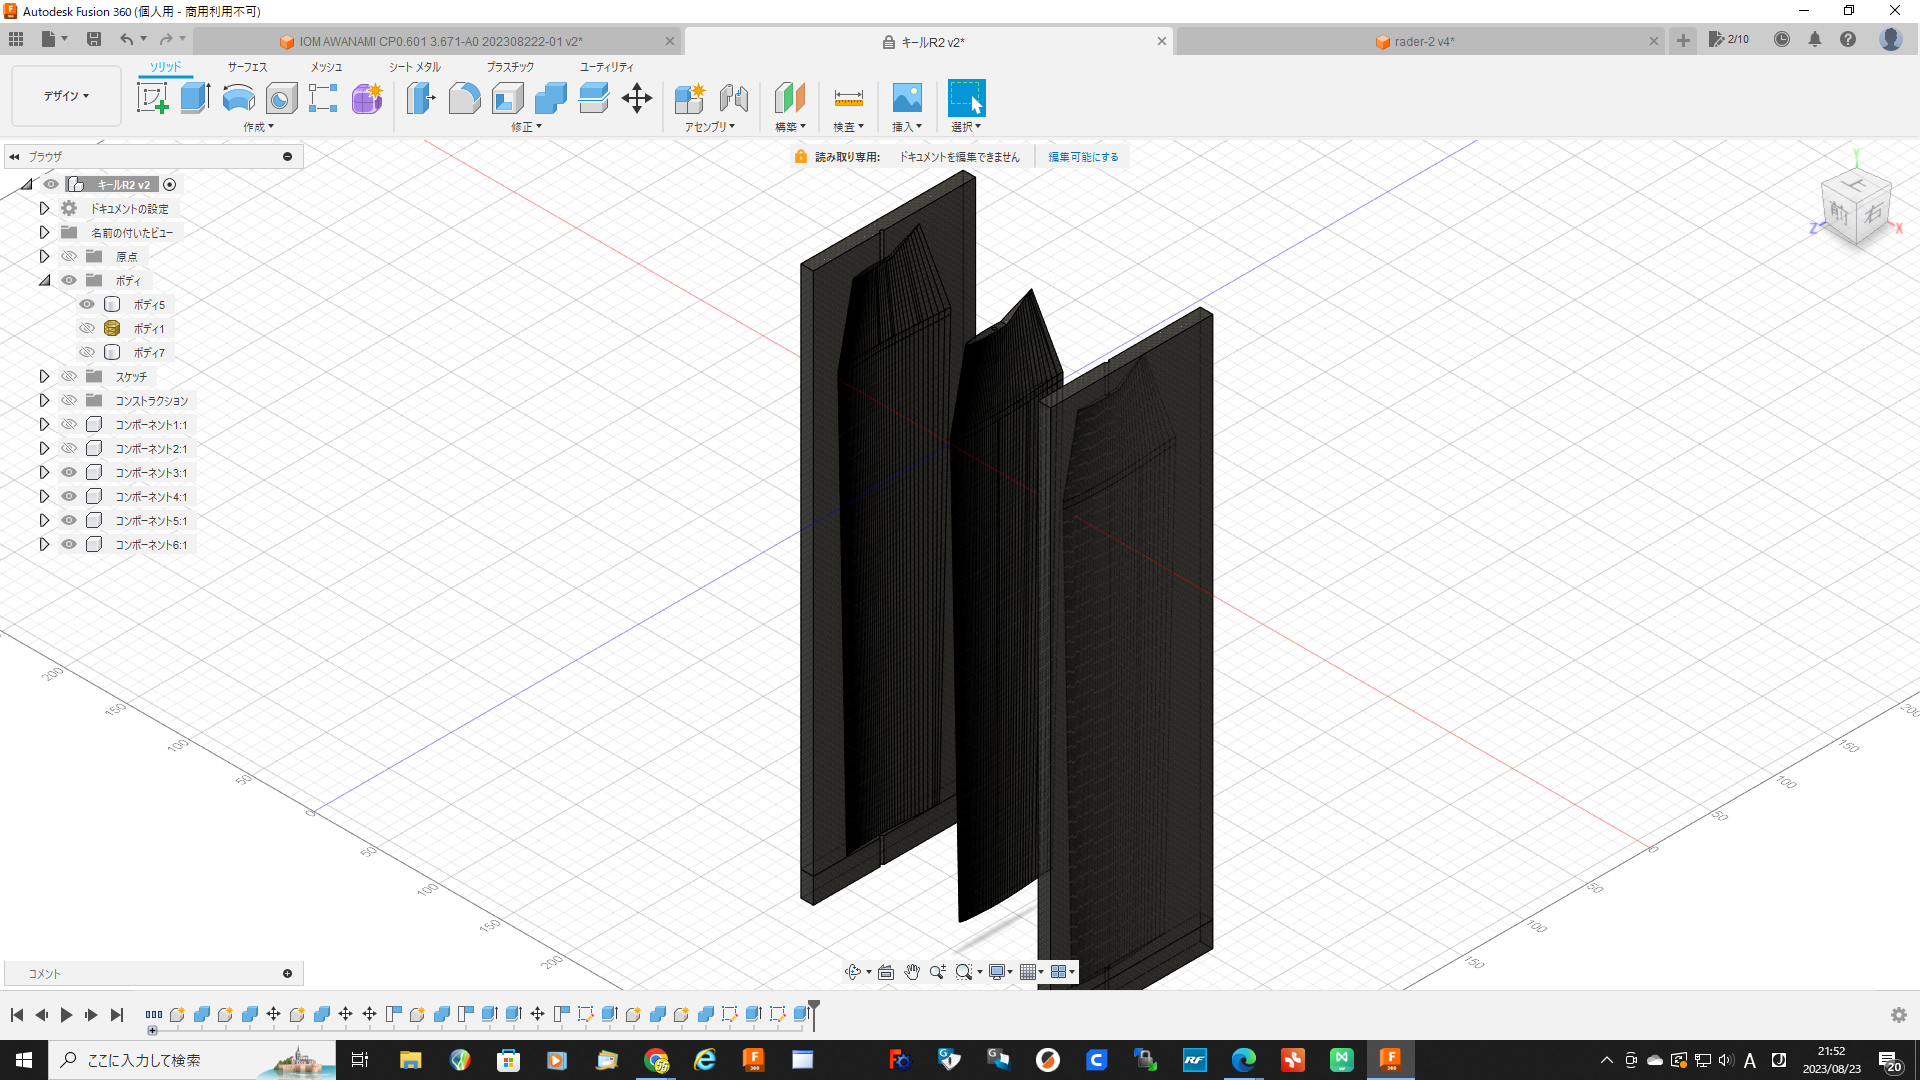
Task: Collapse the ボディ folder tree
Action: pos(44,280)
